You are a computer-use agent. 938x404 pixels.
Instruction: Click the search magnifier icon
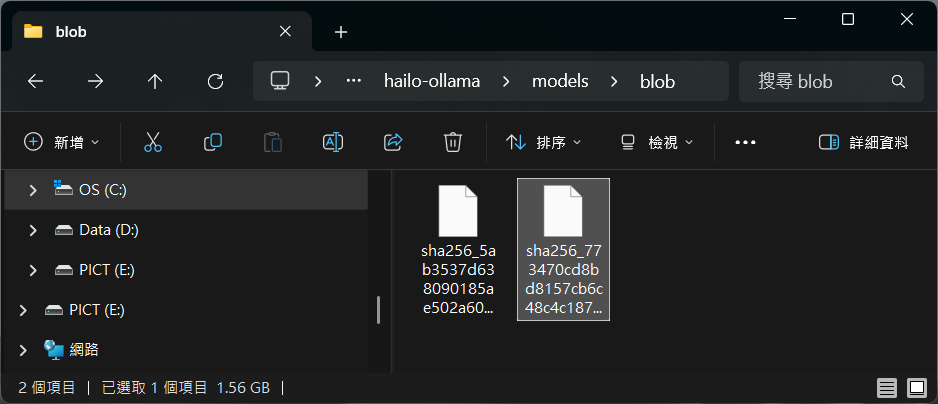click(898, 81)
